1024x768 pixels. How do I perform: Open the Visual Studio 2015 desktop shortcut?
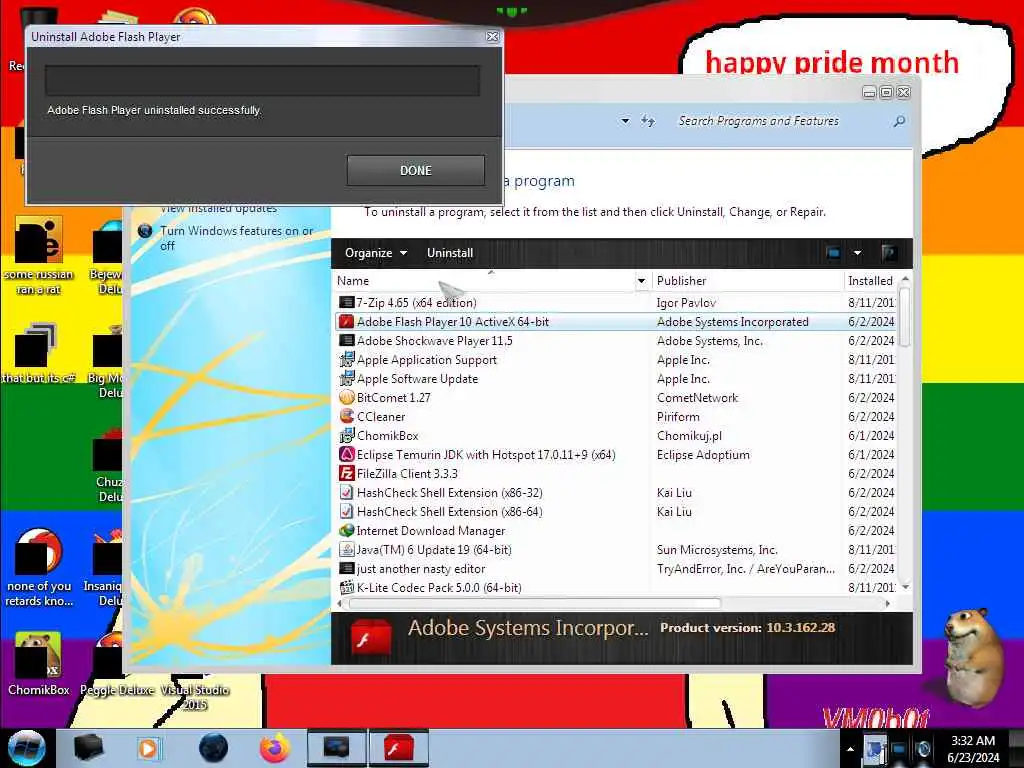click(x=195, y=696)
